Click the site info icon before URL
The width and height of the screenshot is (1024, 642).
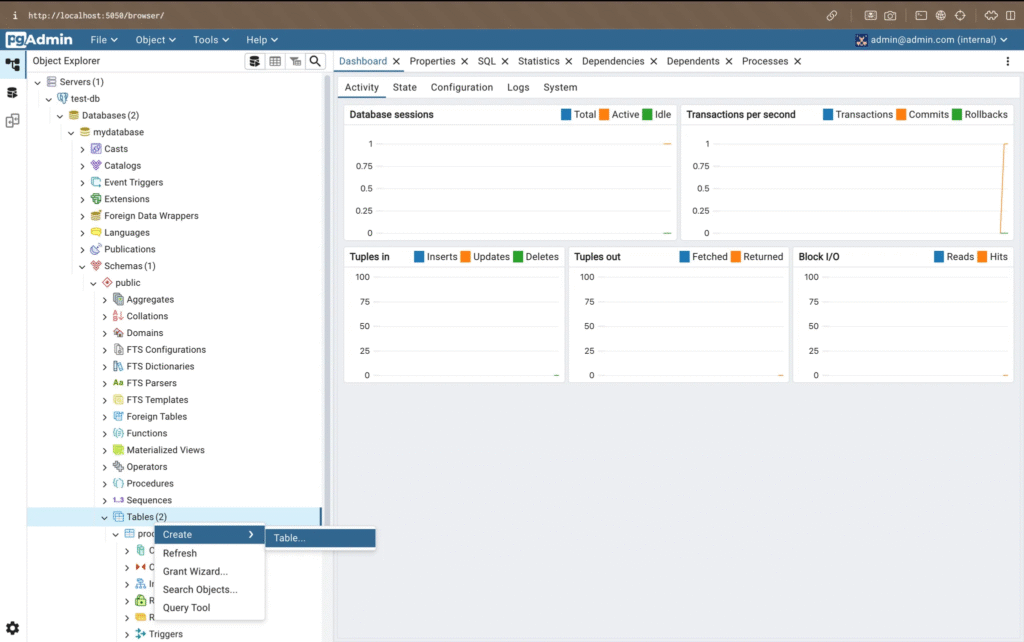pyautogui.click(x=14, y=15)
